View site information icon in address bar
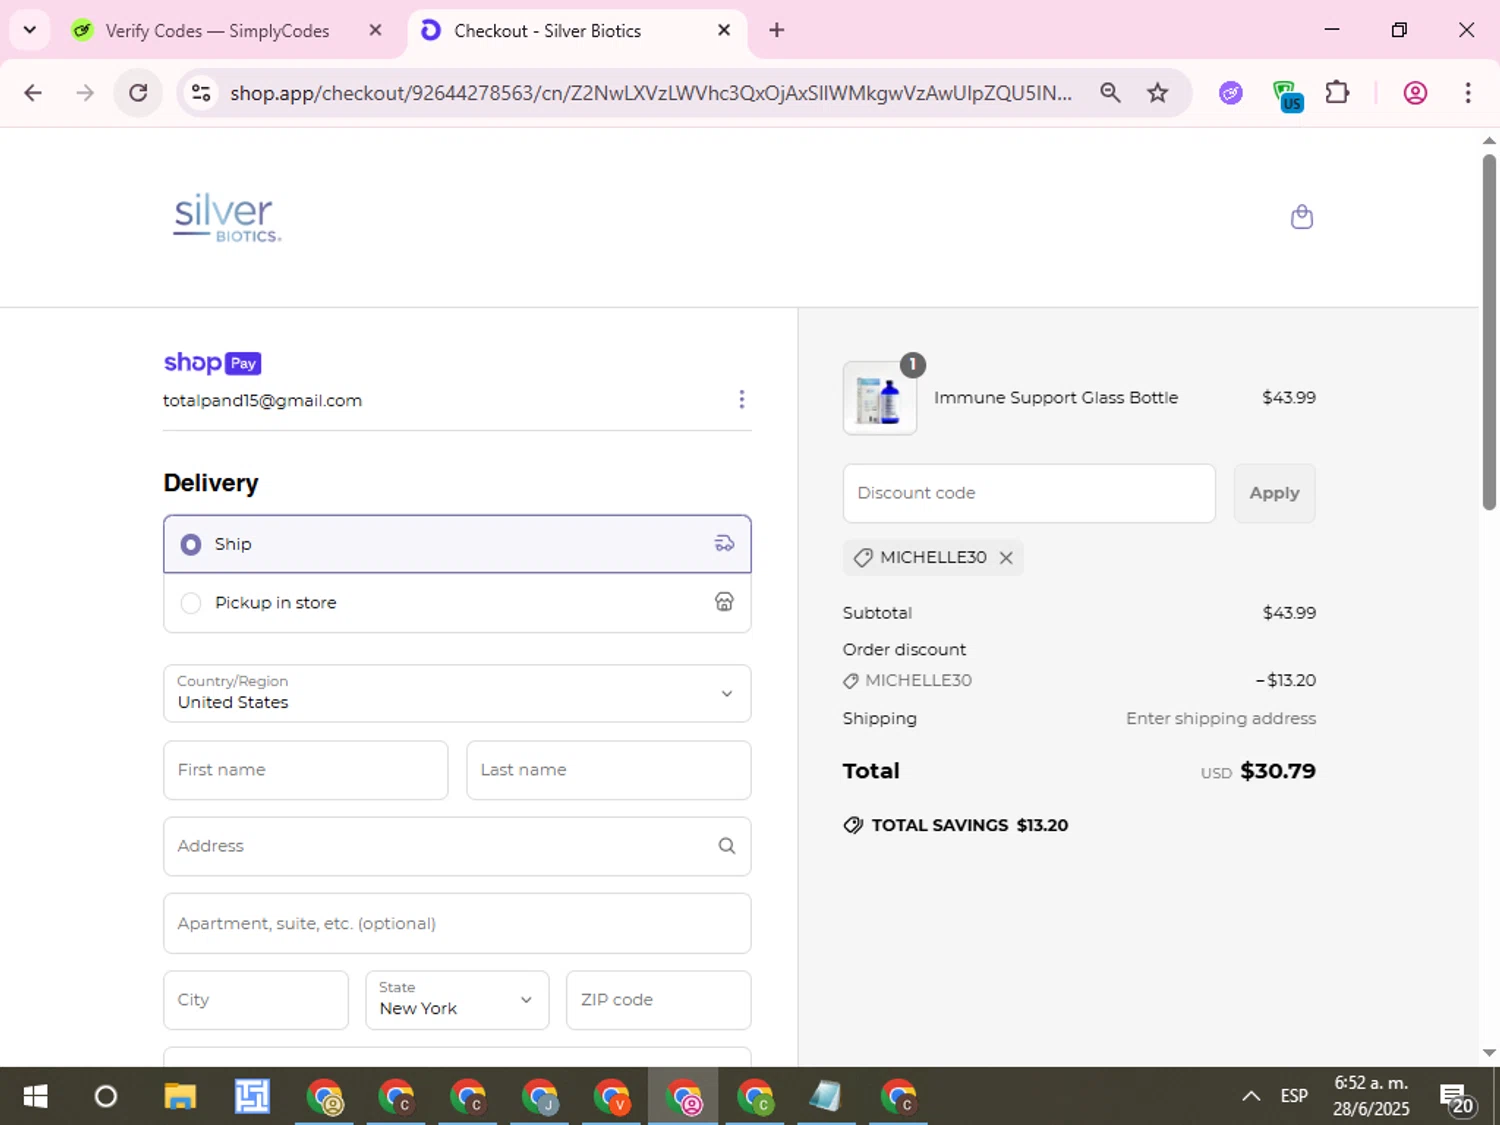 [201, 93]
